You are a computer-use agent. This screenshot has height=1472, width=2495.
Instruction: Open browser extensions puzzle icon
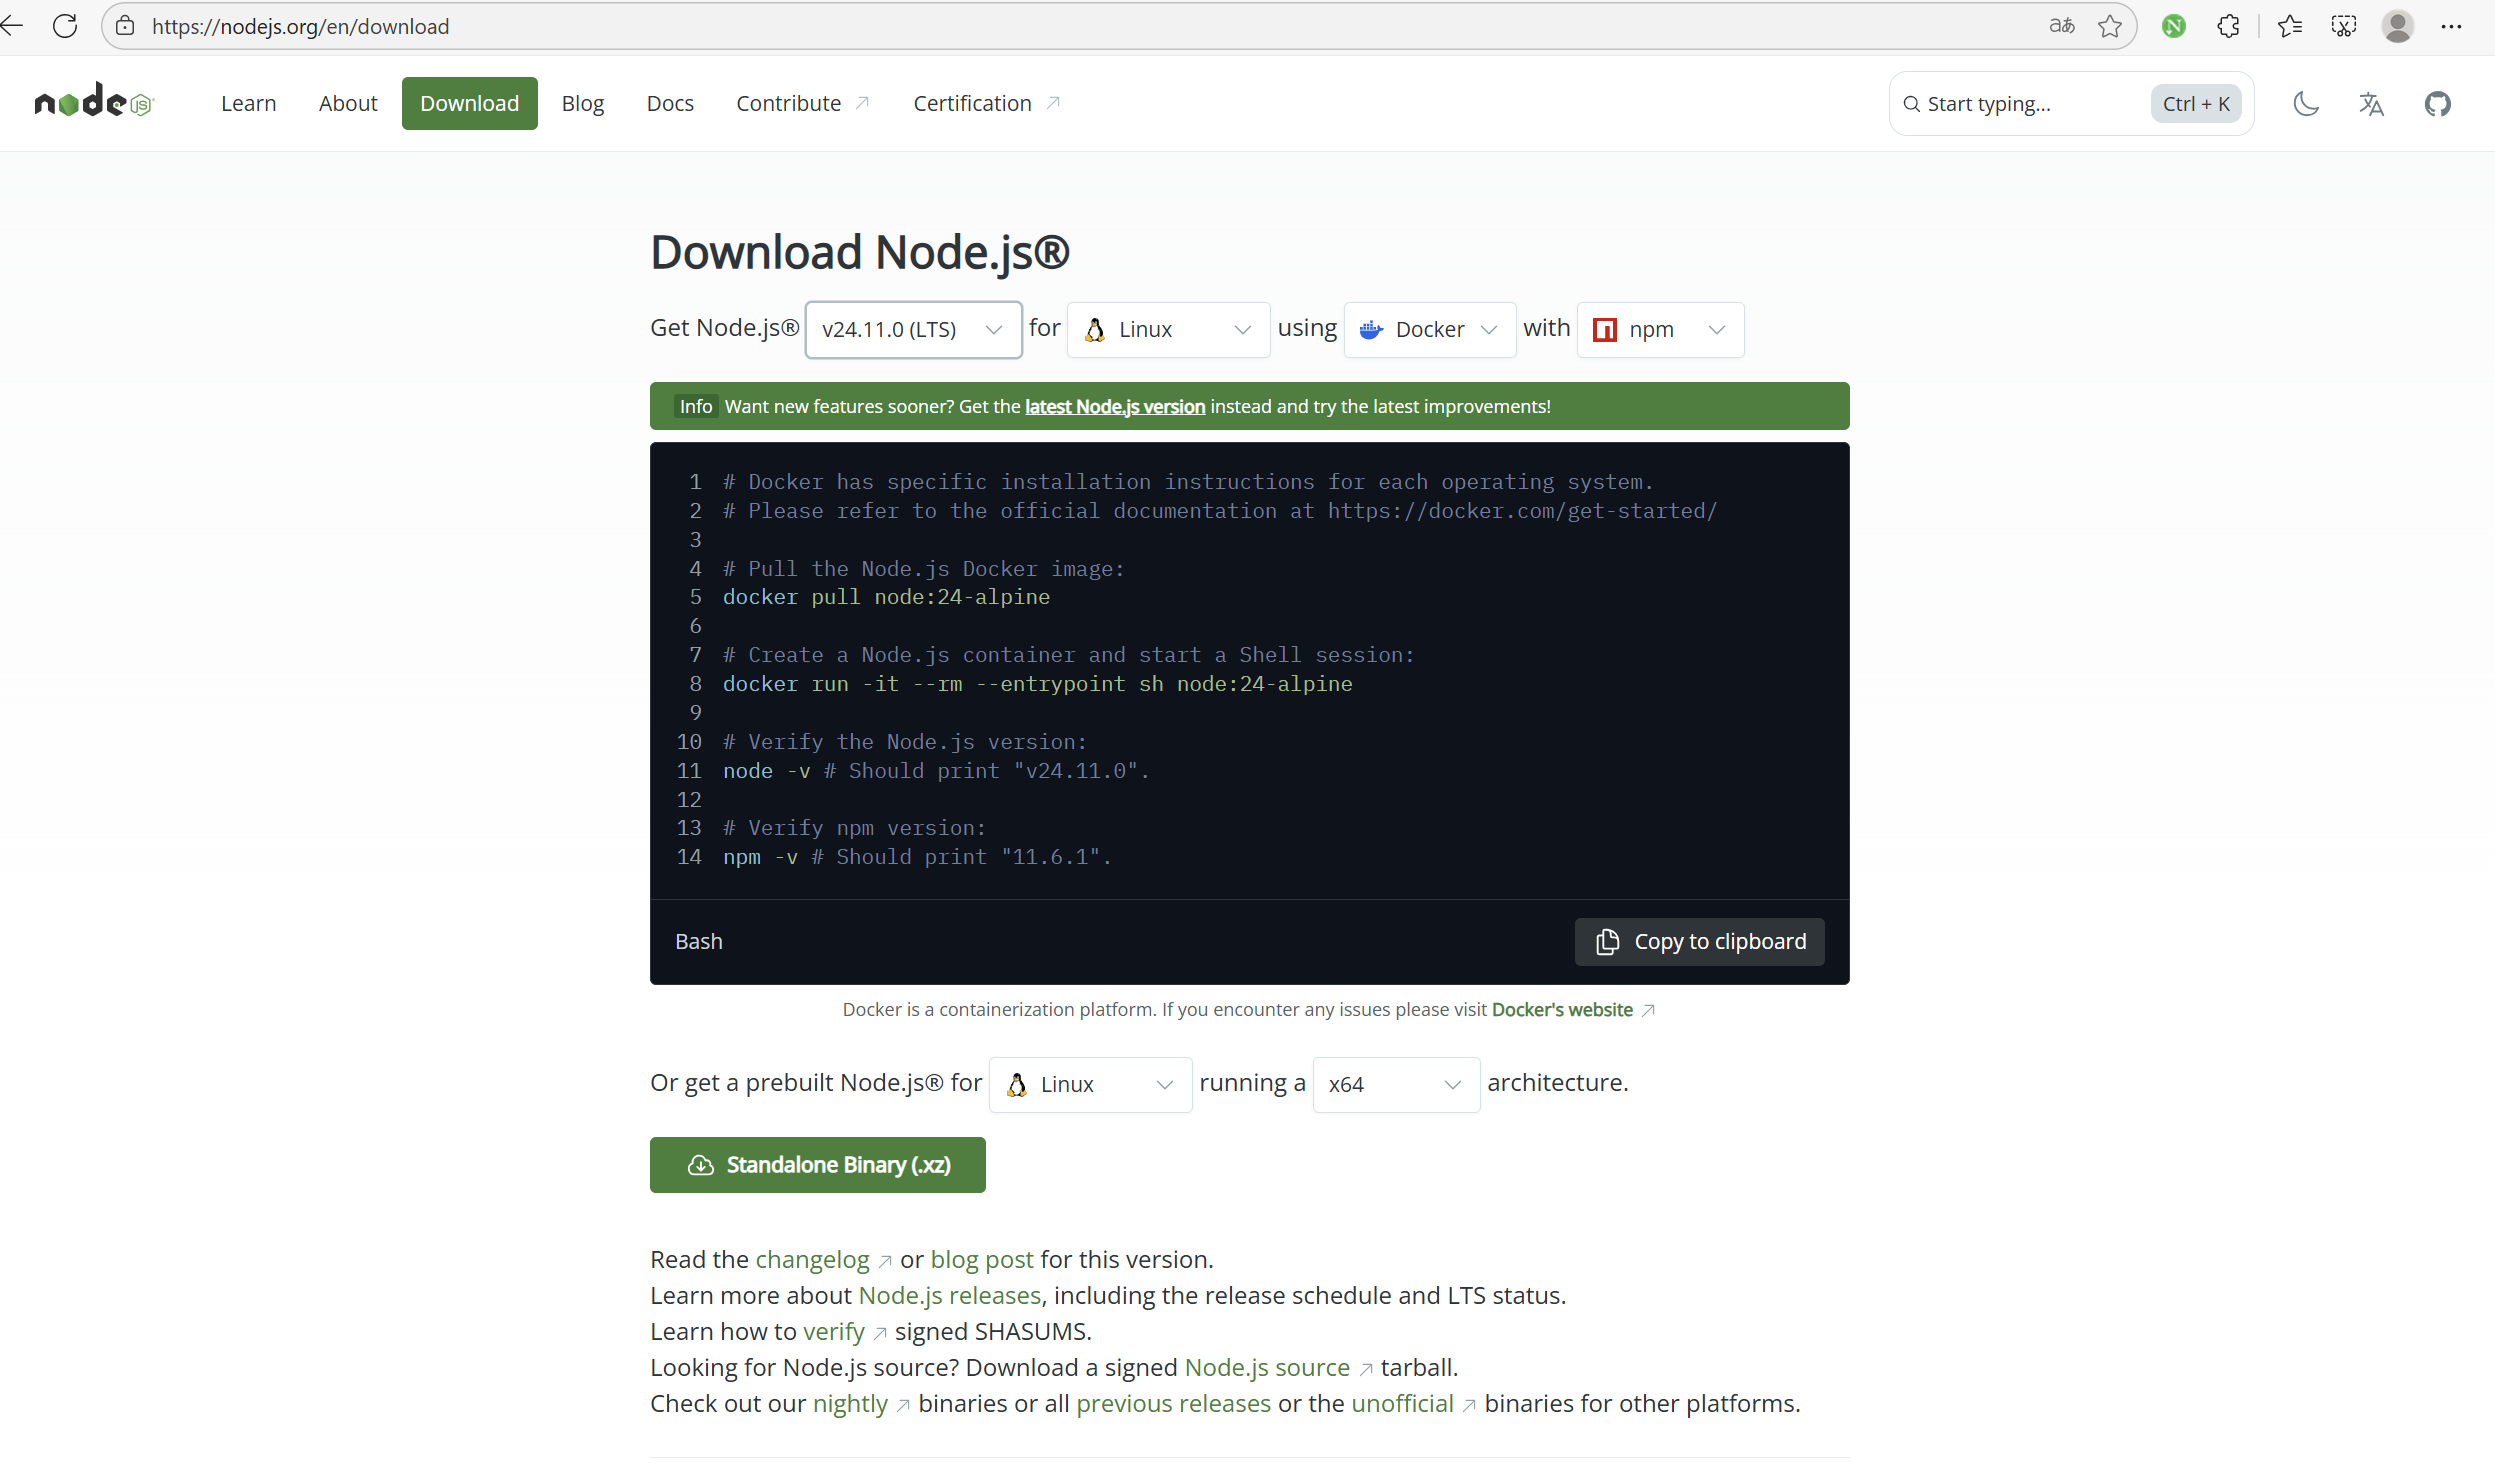2228,26
